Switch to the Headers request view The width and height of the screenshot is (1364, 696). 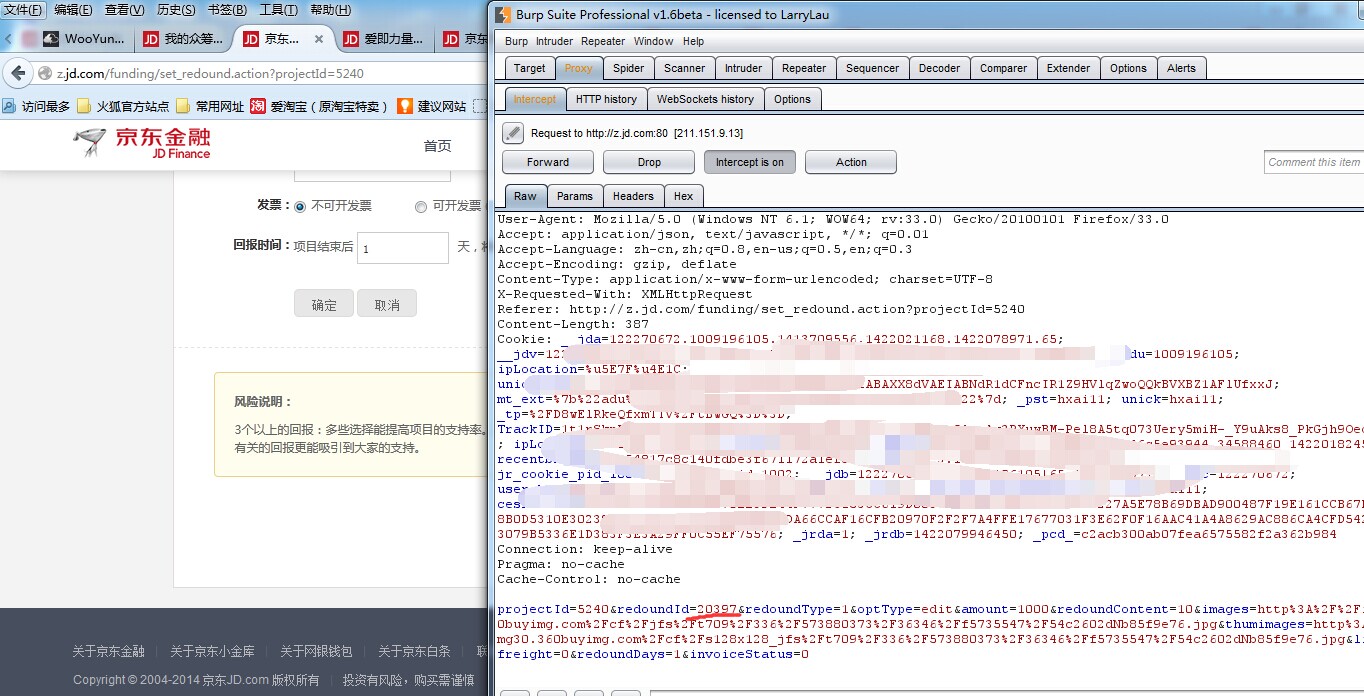tap(633, 196)
